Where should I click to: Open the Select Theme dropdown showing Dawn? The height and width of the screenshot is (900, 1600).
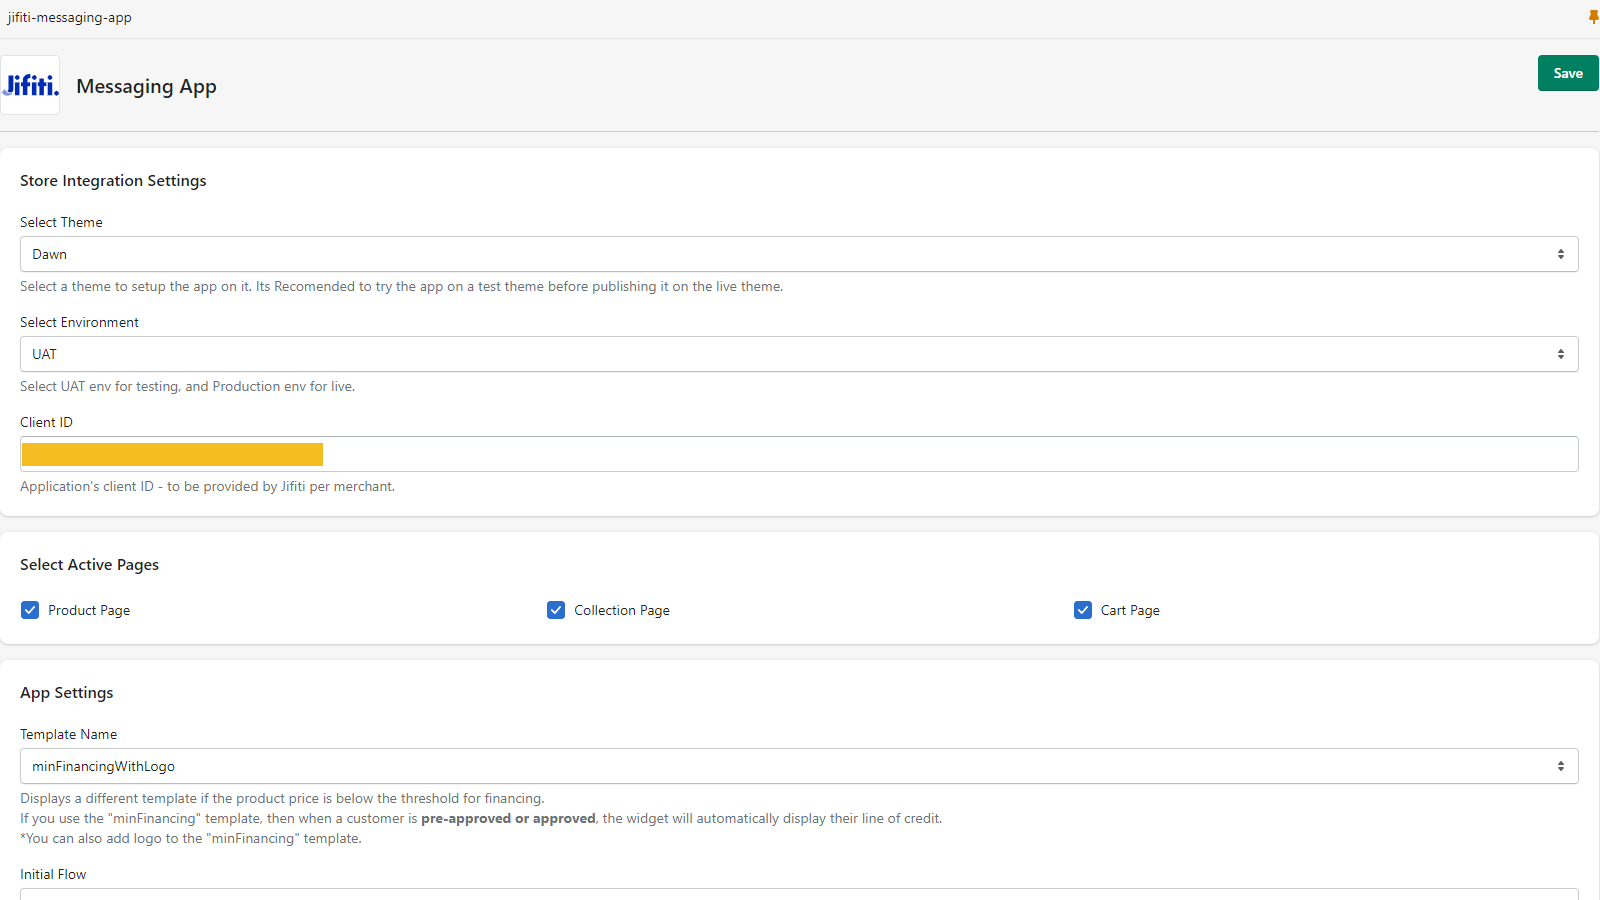799,254
